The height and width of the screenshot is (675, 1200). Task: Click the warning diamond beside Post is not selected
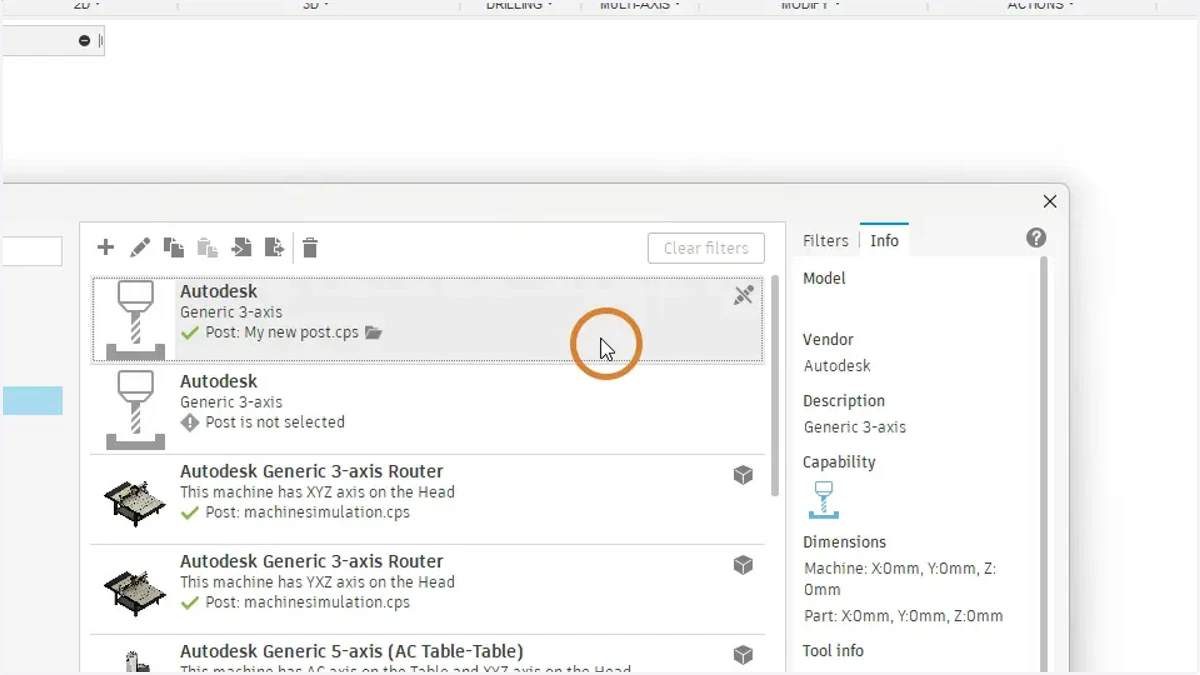click(190, 422)
